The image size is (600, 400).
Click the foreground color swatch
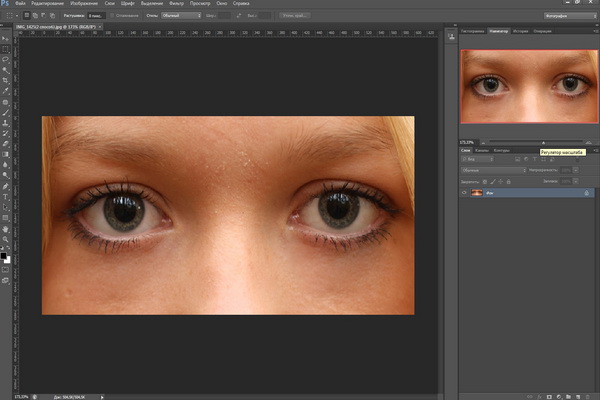click(x=4, y=255)
